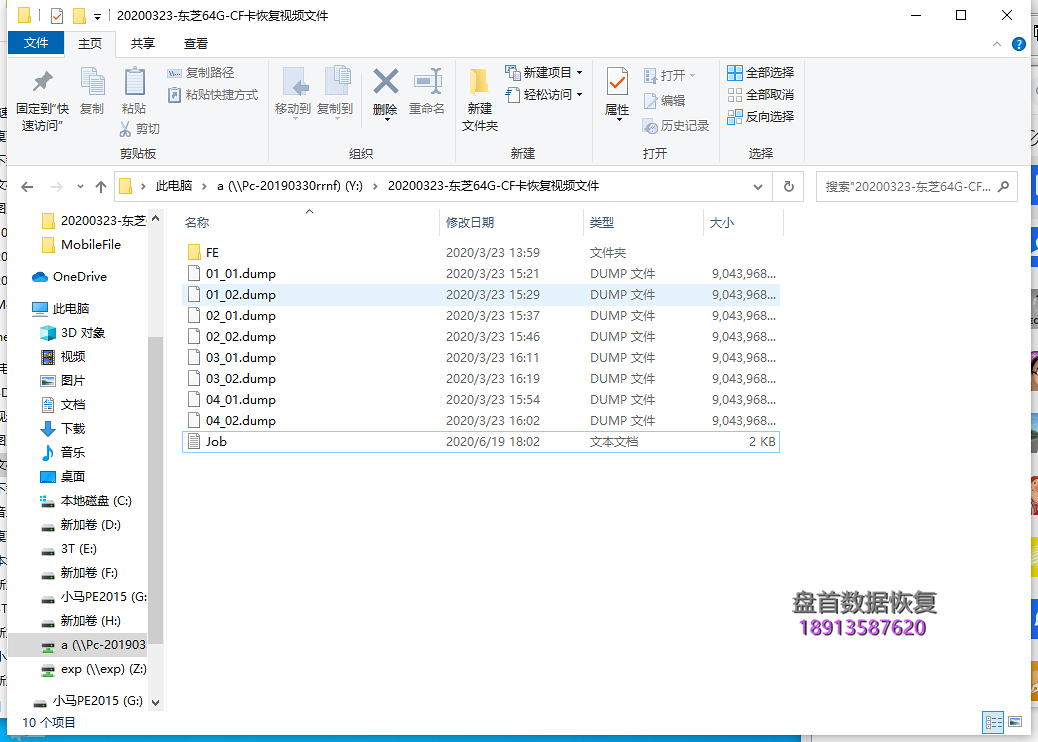Select the FE folder

[481, 253]
